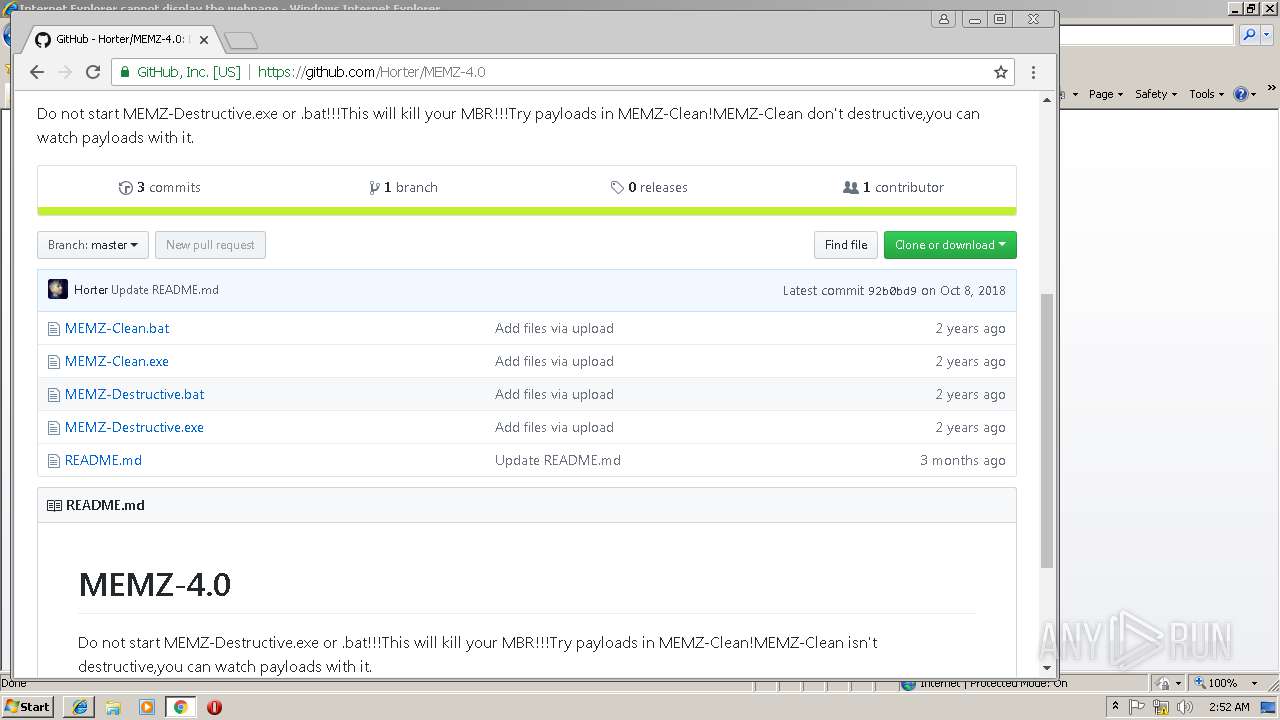The width and height of the screenshot is (1280, 720).
Task: Open the Chrome three-dot menu
Action: 1033,72
